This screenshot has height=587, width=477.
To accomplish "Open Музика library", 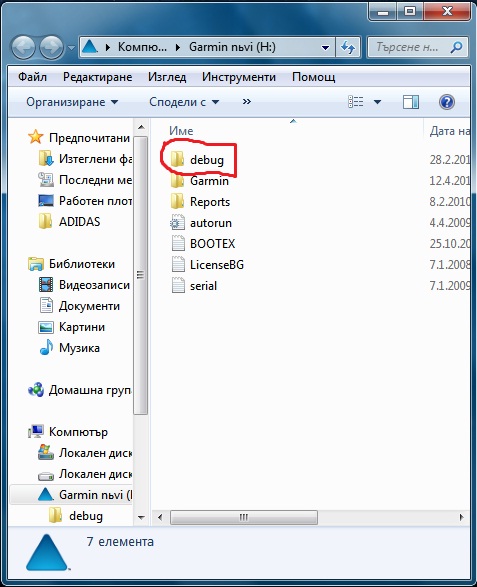I will (x=79, y=348).
